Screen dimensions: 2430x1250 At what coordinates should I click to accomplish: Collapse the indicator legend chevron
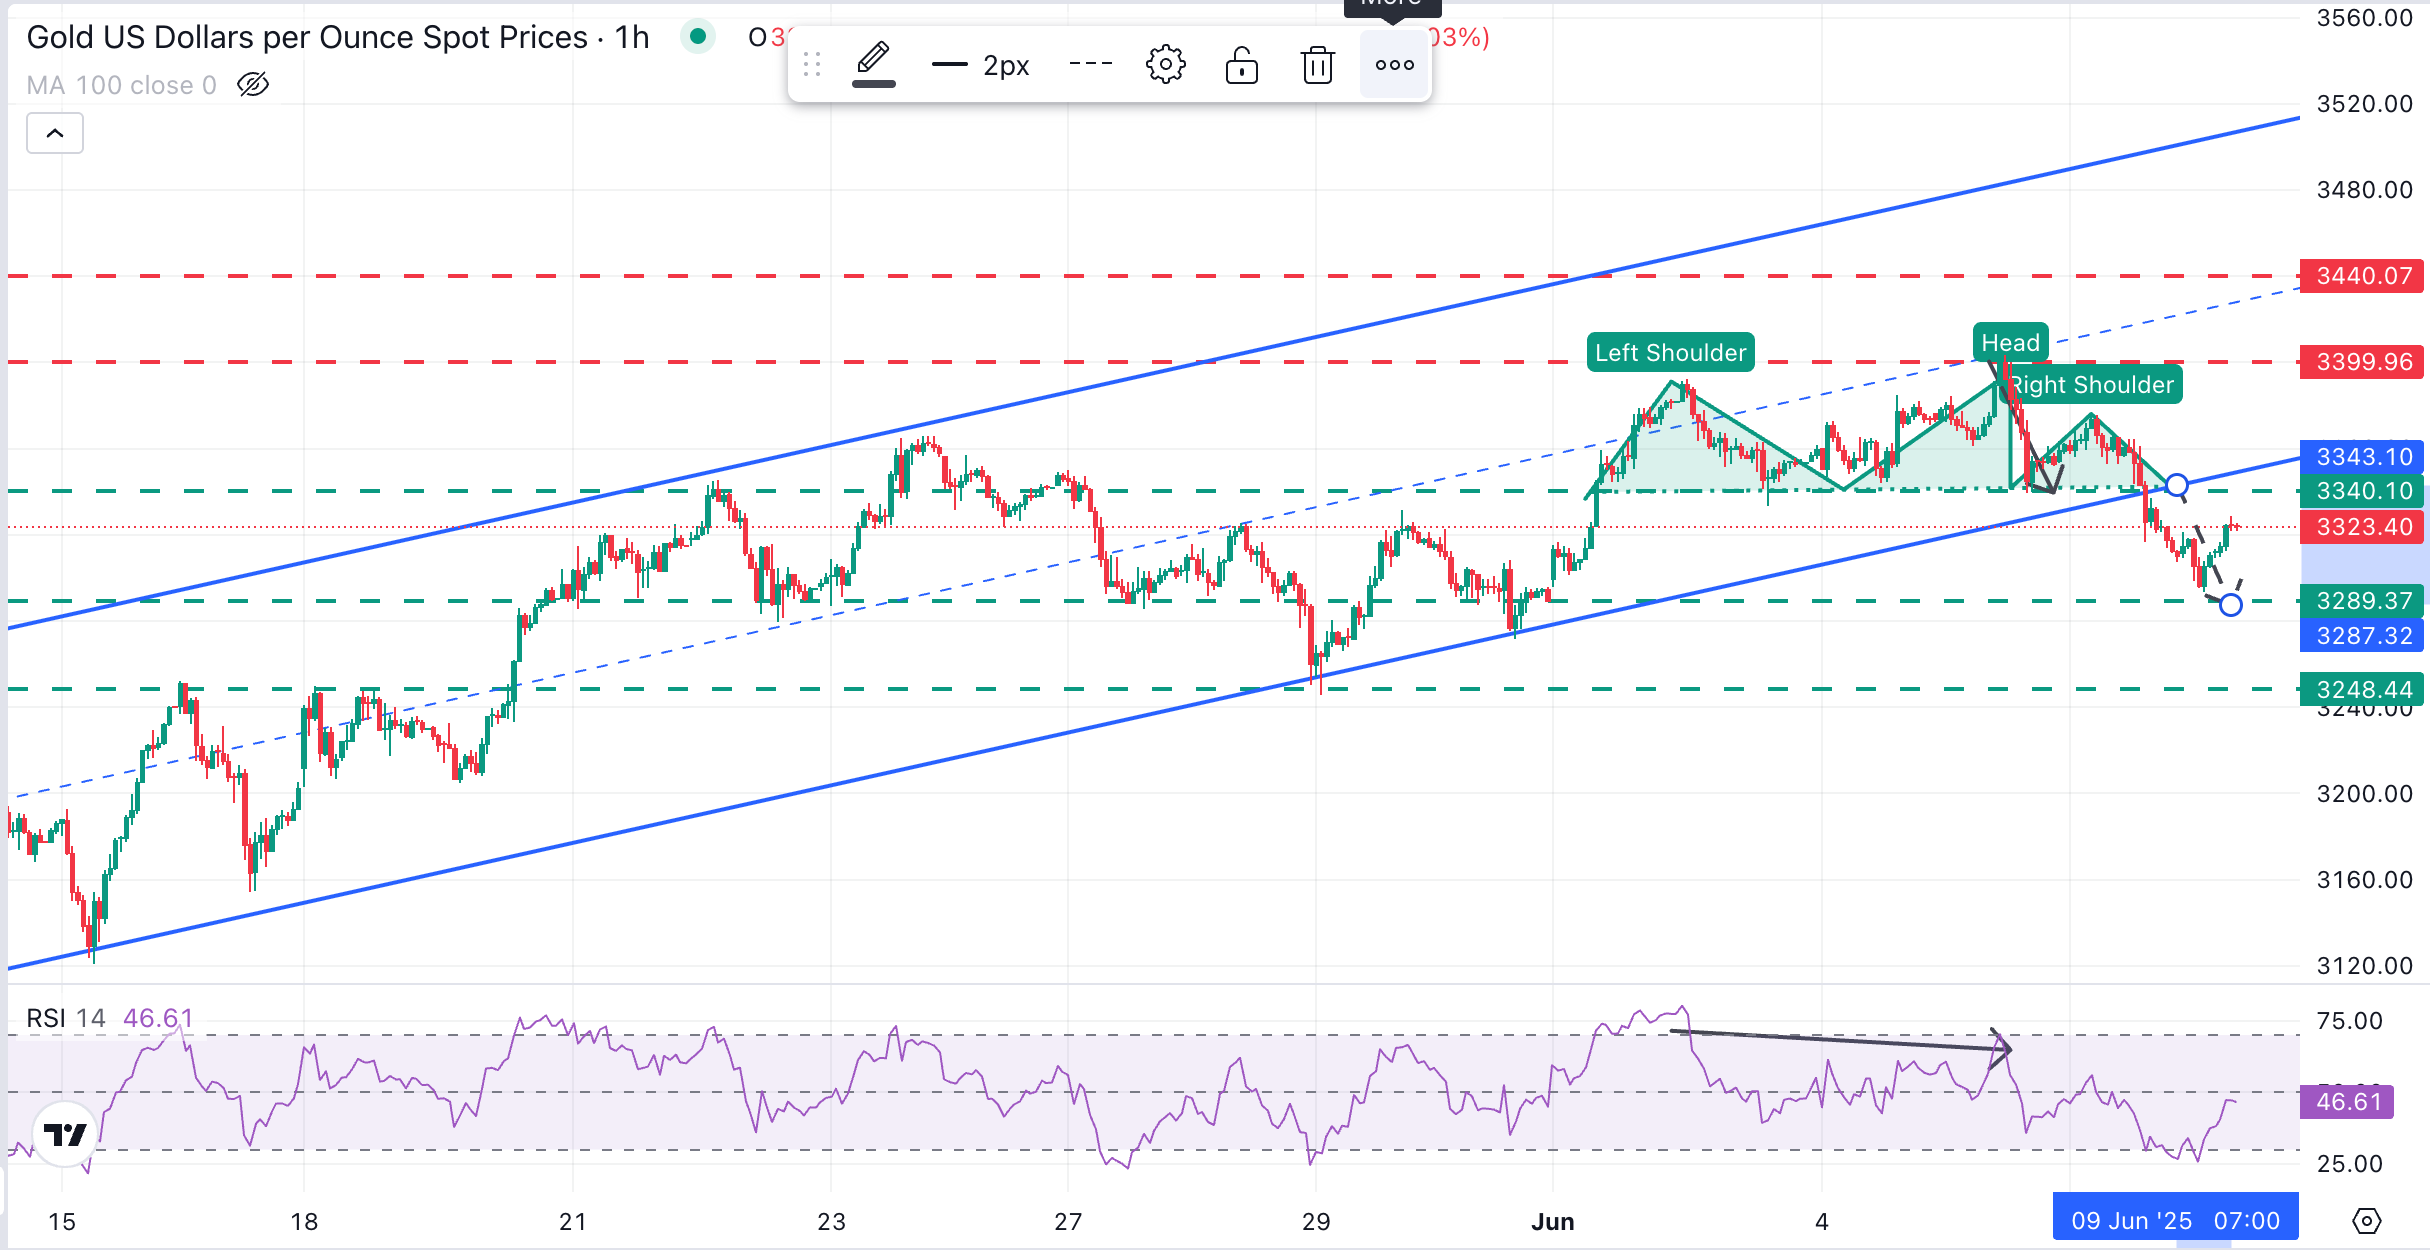click(55, 133)
